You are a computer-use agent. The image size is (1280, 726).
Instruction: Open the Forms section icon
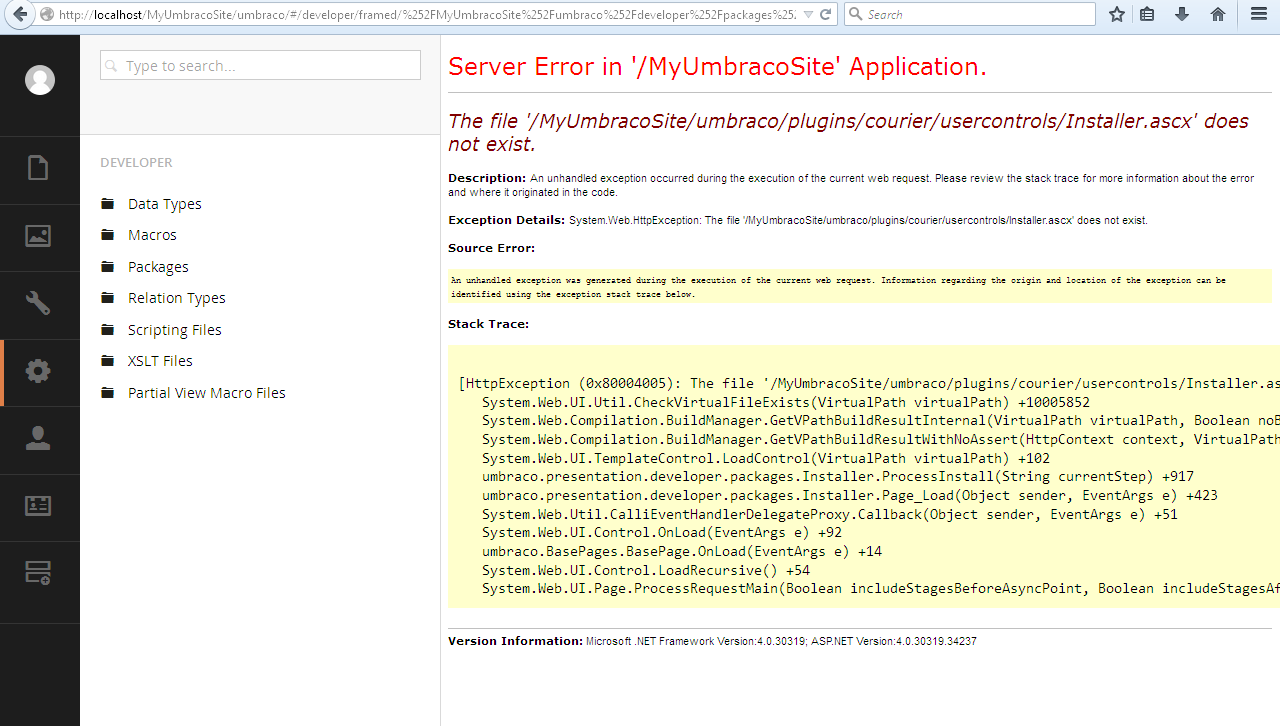coord(38,573)
